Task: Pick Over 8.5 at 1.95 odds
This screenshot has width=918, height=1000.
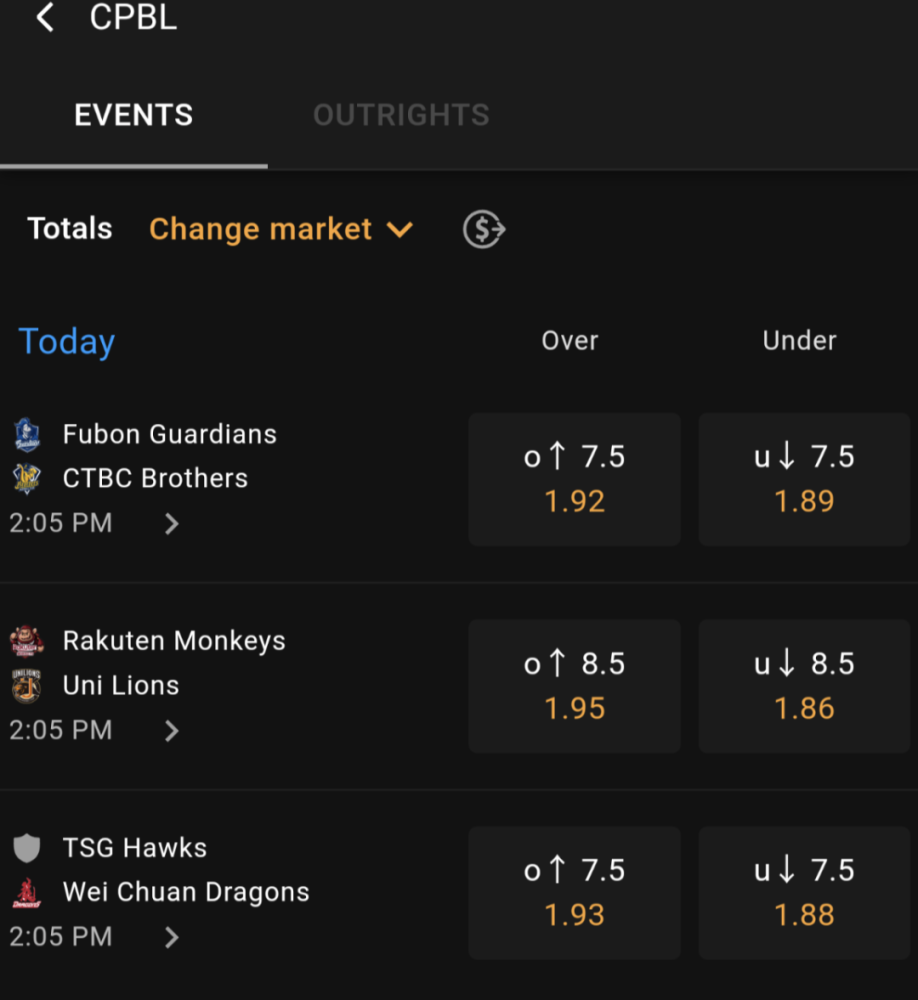Action: (574, 686)
